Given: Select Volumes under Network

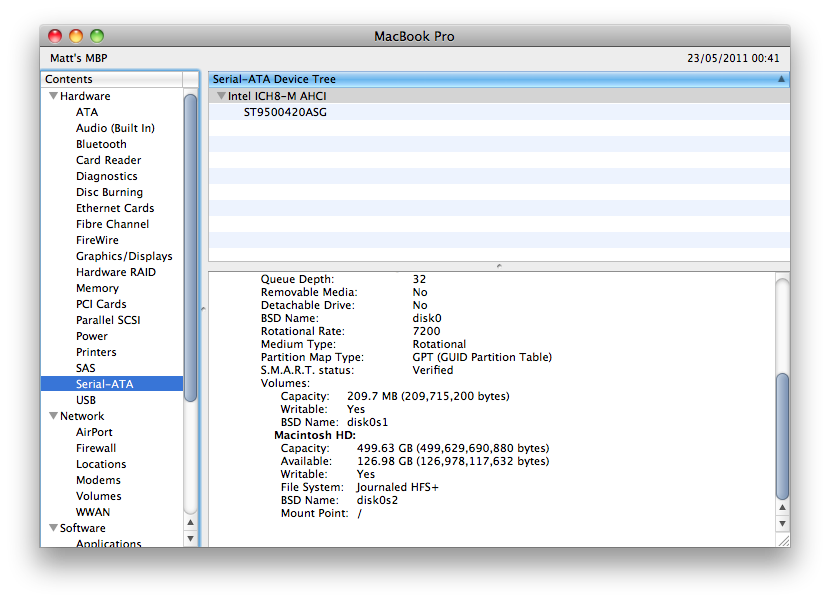Looking at the screenshot, I should click(x=98, y=496).
